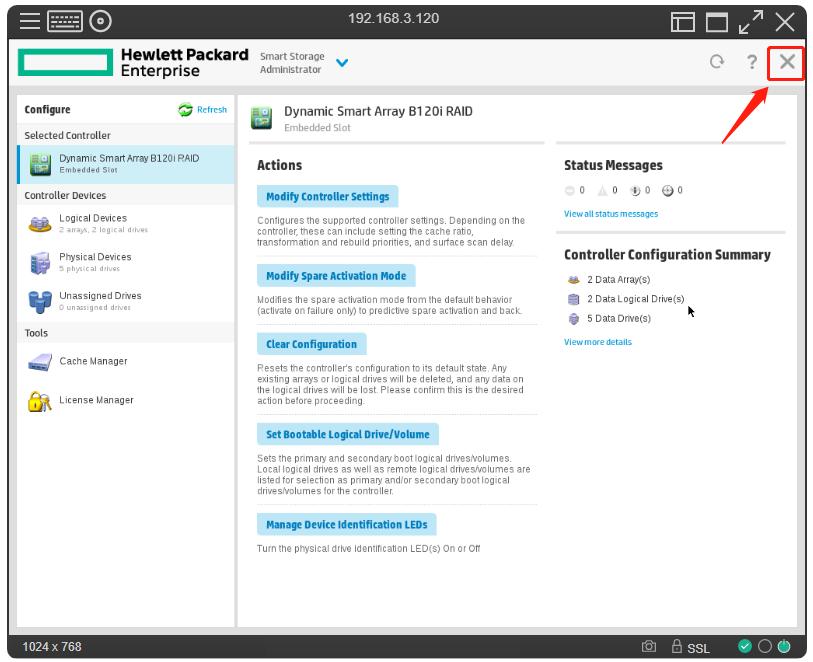This screenshot has width=813, height=662.
Task: Expand the Smart Storage Administrator dropdown
Action: point(342,63)
